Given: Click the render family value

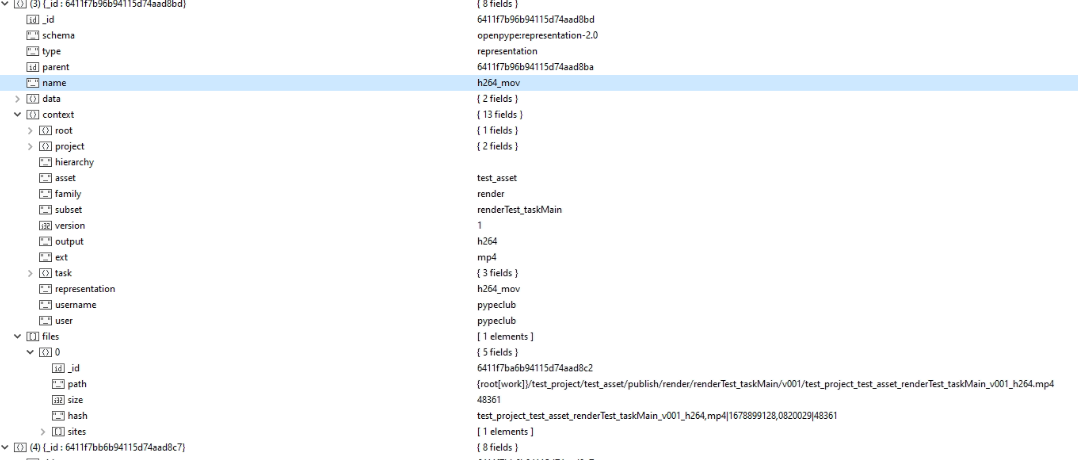Looking at the screenshot, I should pos(490,193).
